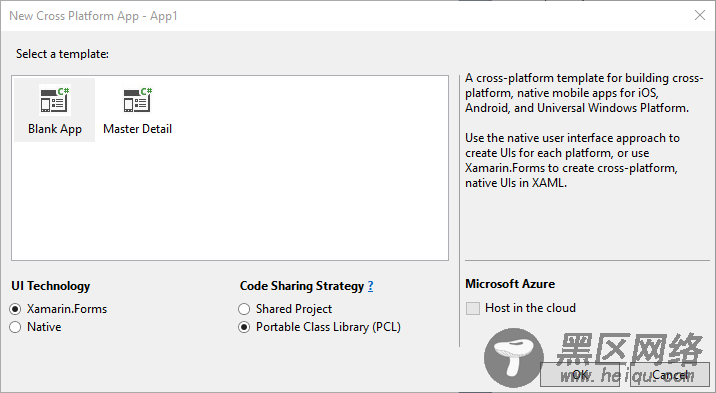Select Portable Class Library (PCL) option
Image resolution: width=716 pixels, height=393 pixels.
pyautogui.click(x=244, y=327)
